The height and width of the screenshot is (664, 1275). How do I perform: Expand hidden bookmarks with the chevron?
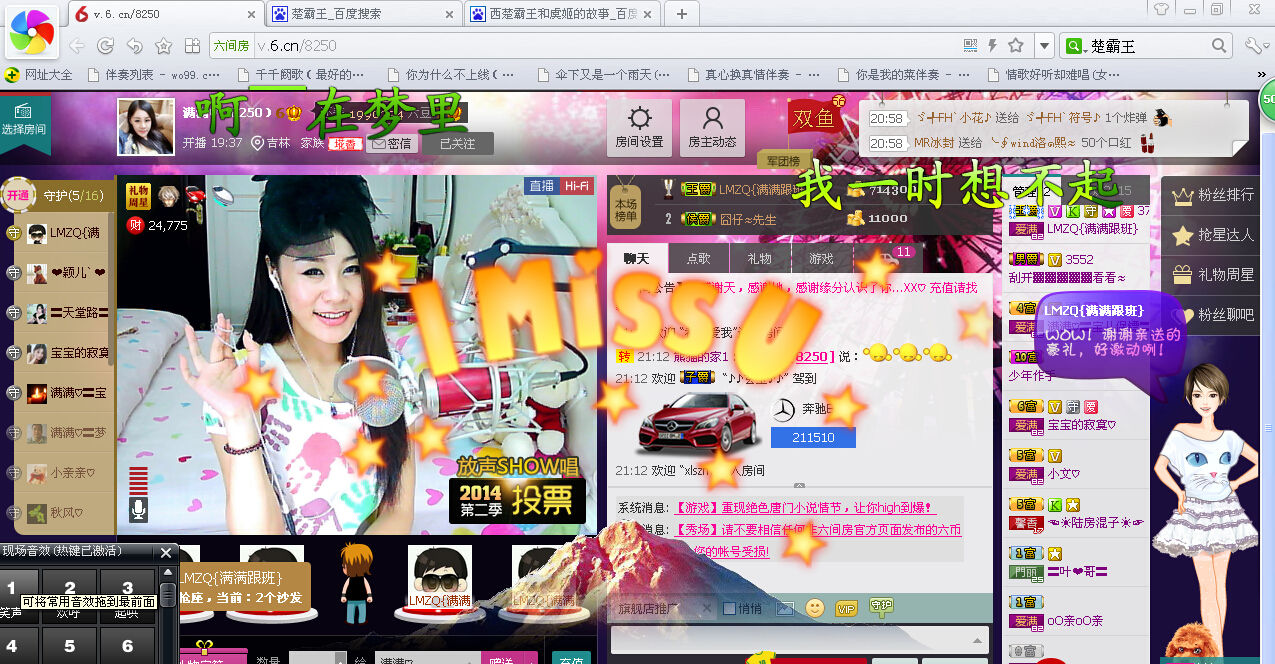pyautogui.click(x=1262, y=75)
